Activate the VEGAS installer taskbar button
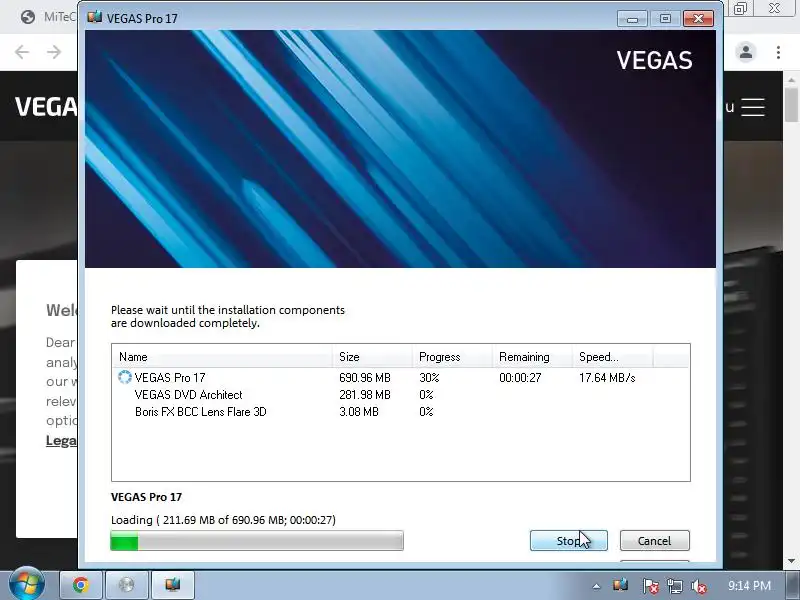The height and width of the screenshot is (600, 800). coord(172,585)
